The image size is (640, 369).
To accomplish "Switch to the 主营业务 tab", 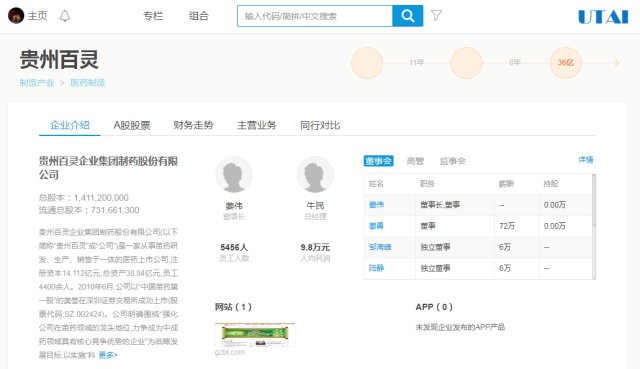I will tap(257, 125).
